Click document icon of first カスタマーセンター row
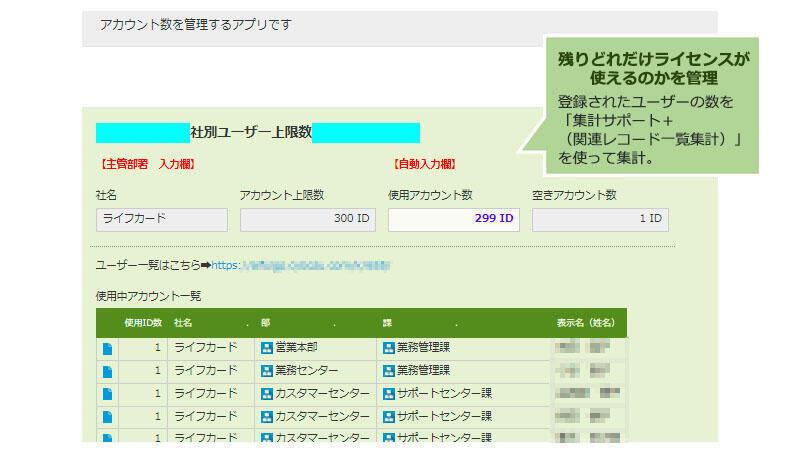This screenshot has height=463, width=800. coord(107,394)
